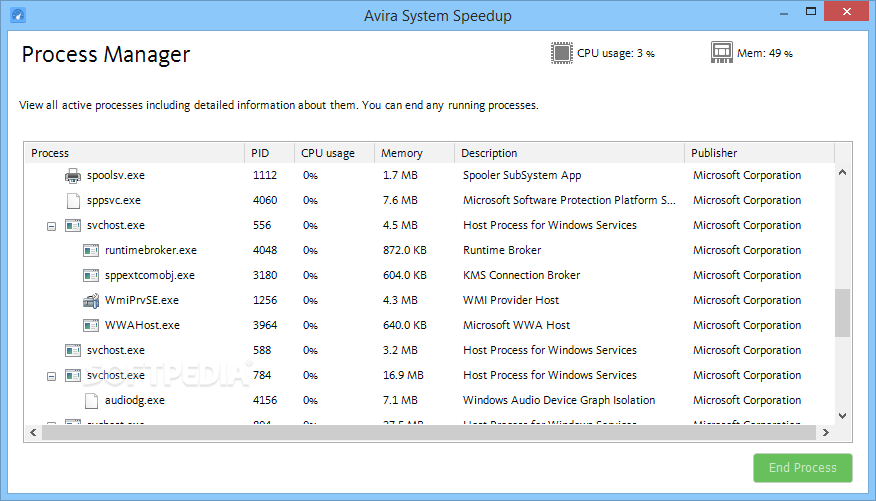Click the WmiPrvSE.exe process icon
Viewport: 876px width, 501px height.
pos(91,300)
